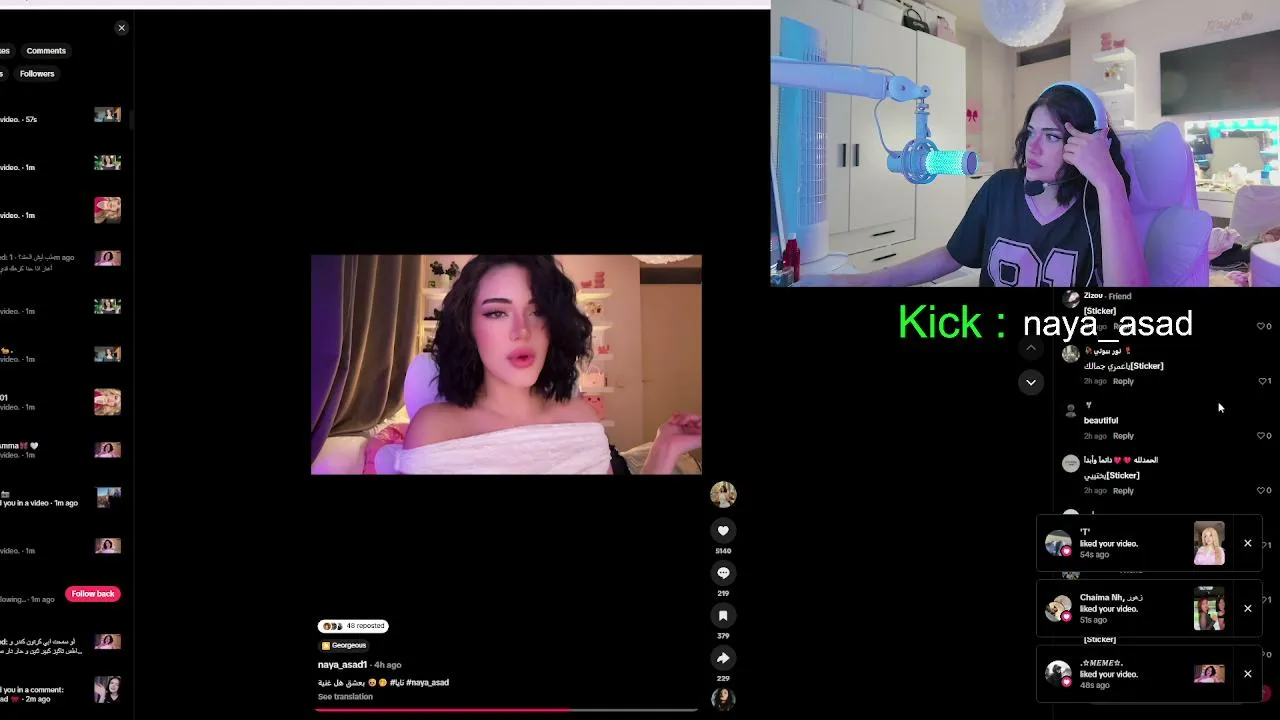This screenshot has width=1280, height=720.
Task: Click the 48 reposted badge
Action: (x=353, y=626)
